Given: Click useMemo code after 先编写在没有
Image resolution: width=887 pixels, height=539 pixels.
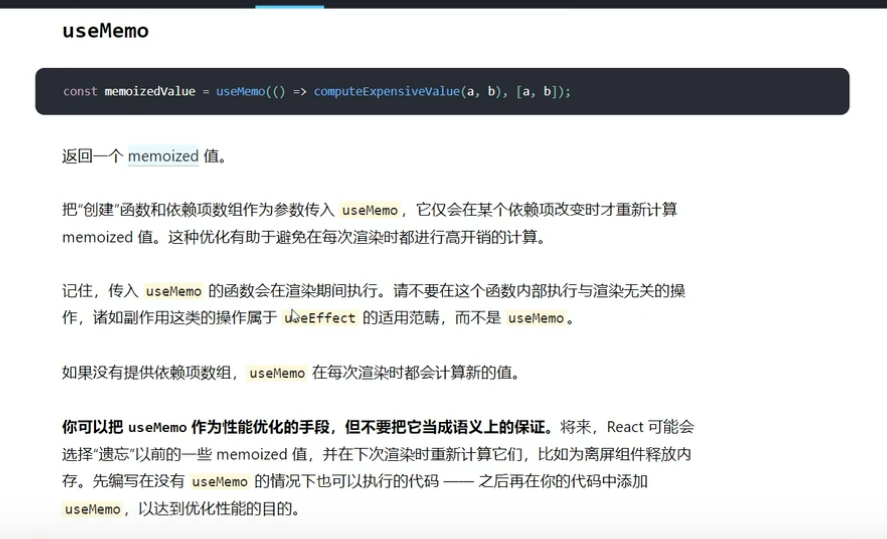Looking at the screenshot, I should click(219, 482).
